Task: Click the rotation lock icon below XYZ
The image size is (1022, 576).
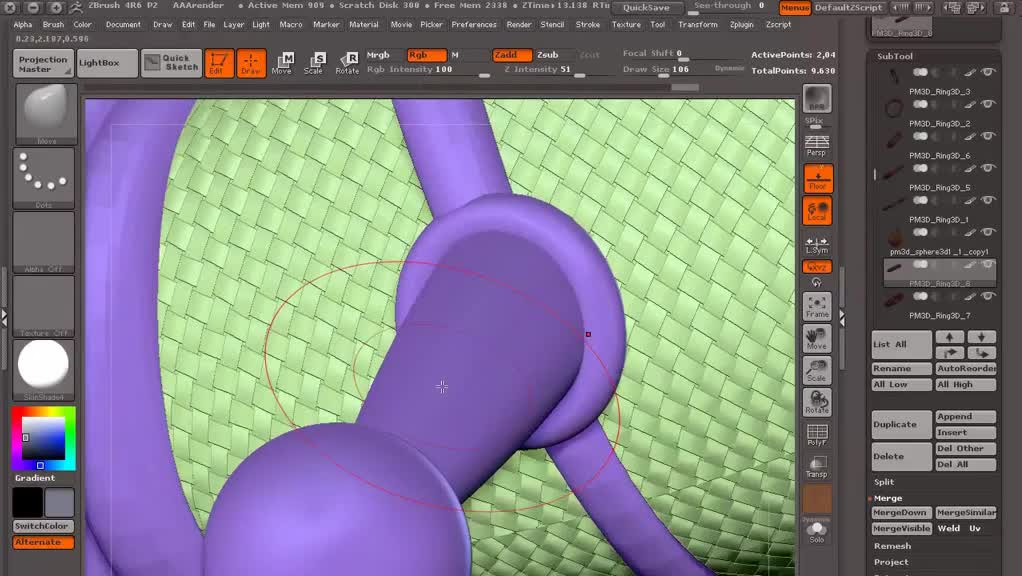Action: (x=817, y=283)
